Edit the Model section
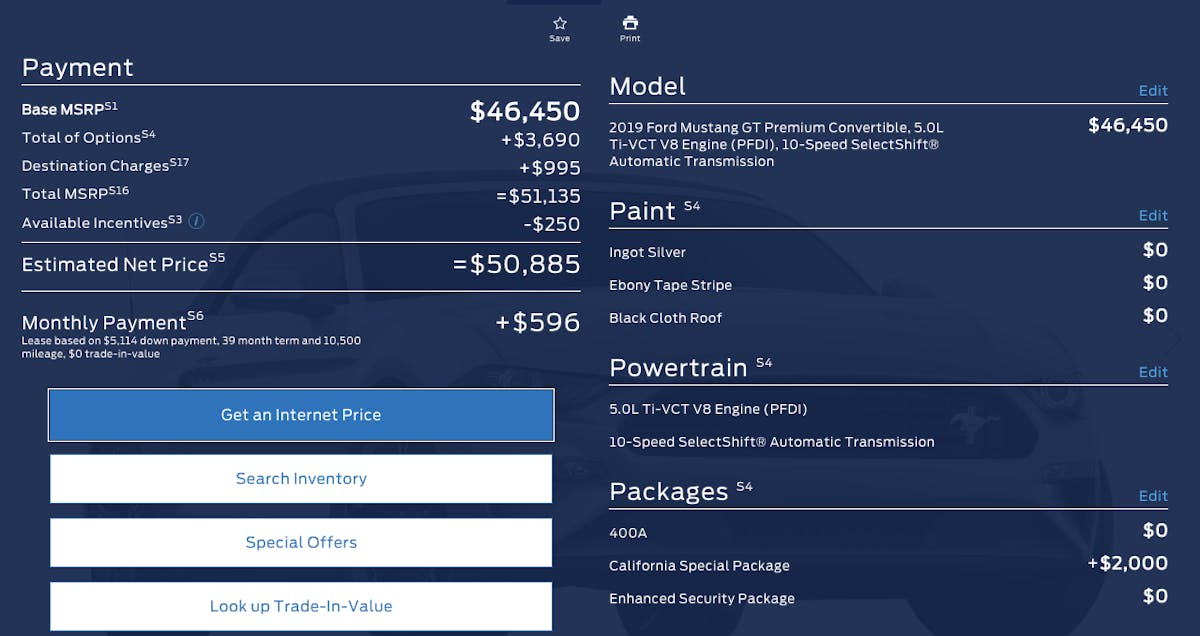This screenshot has width=1200, height=636. 1153,91
